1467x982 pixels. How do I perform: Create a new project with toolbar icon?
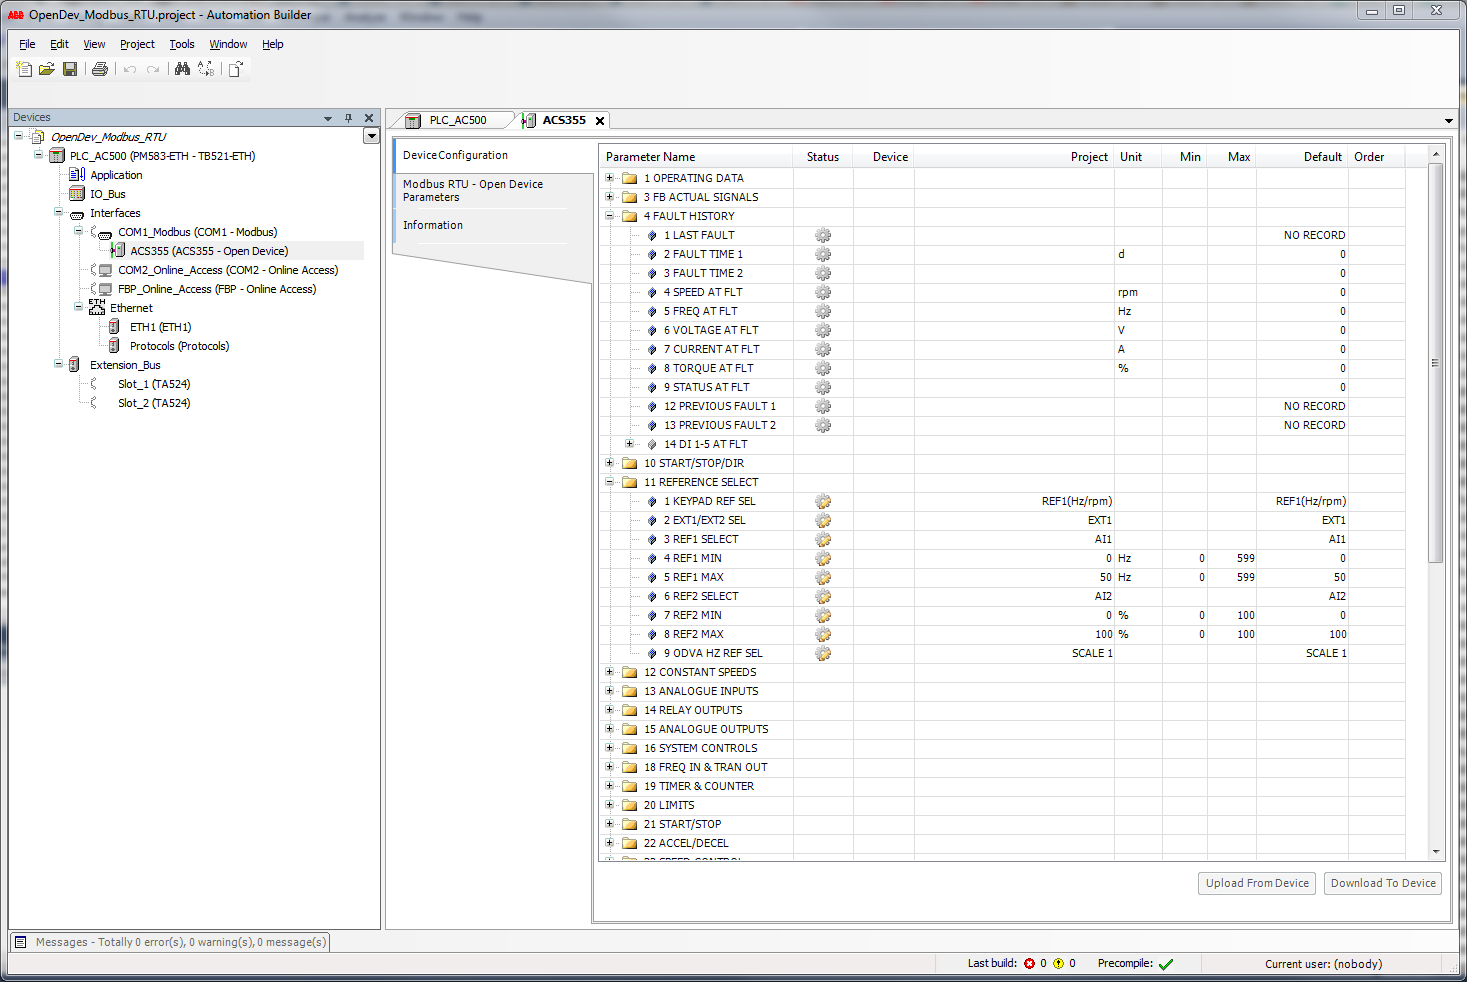click(24, 69)
